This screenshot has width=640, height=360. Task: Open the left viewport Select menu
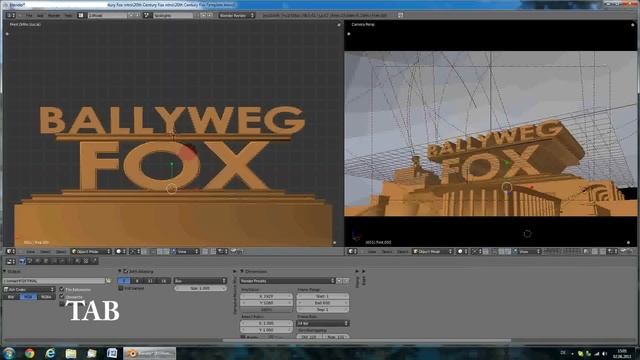tap(45, 251)
